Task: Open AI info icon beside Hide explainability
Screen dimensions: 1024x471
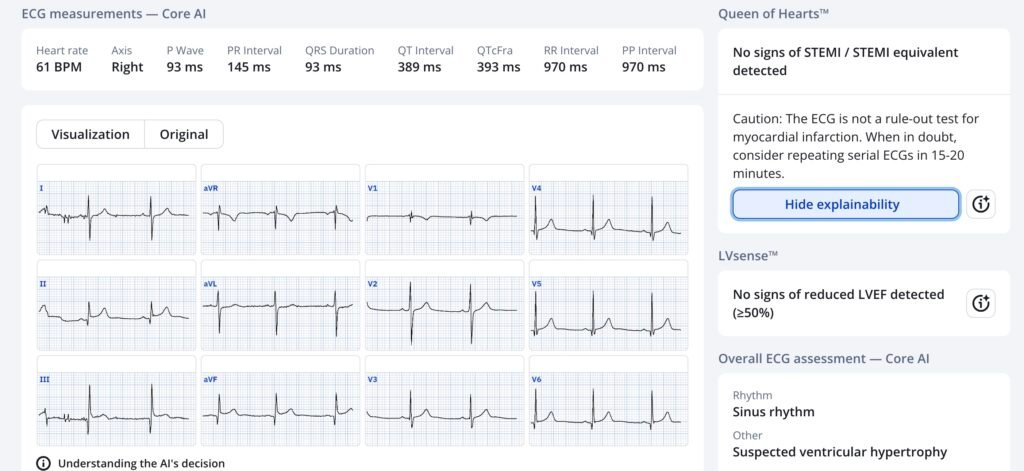Action: 980,204
